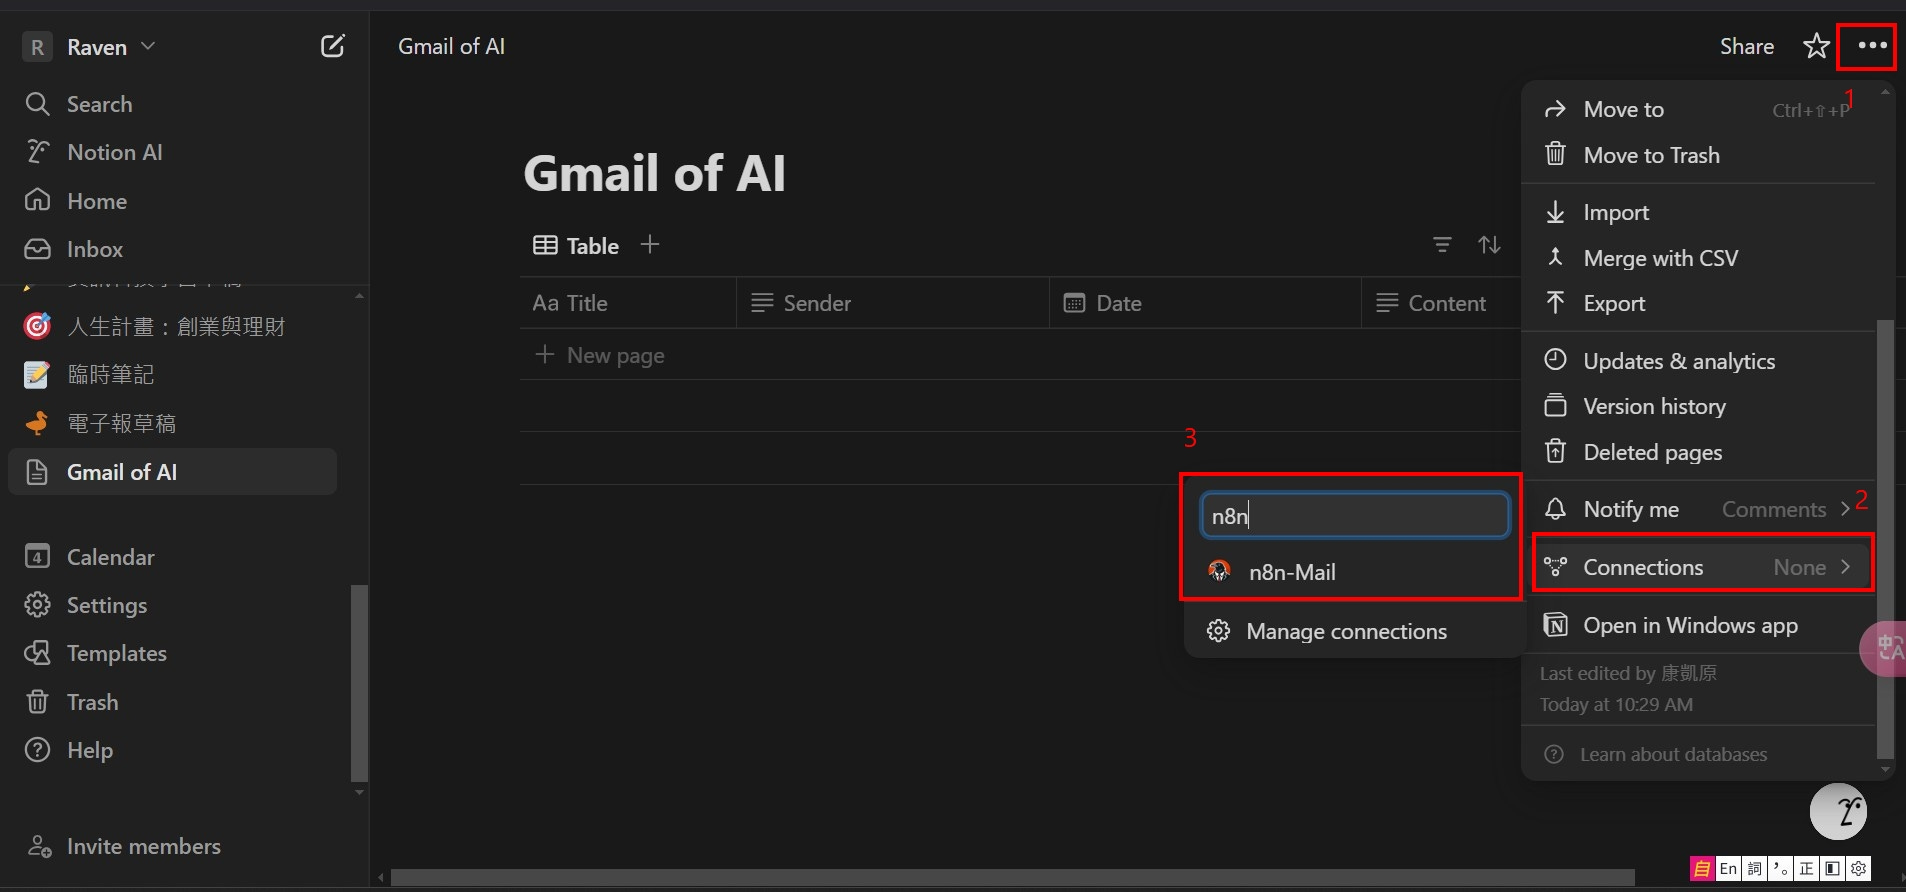Click the Gmail of AI breadcrumb
The height and width of the screenshot is (892, 1906).
451,46
